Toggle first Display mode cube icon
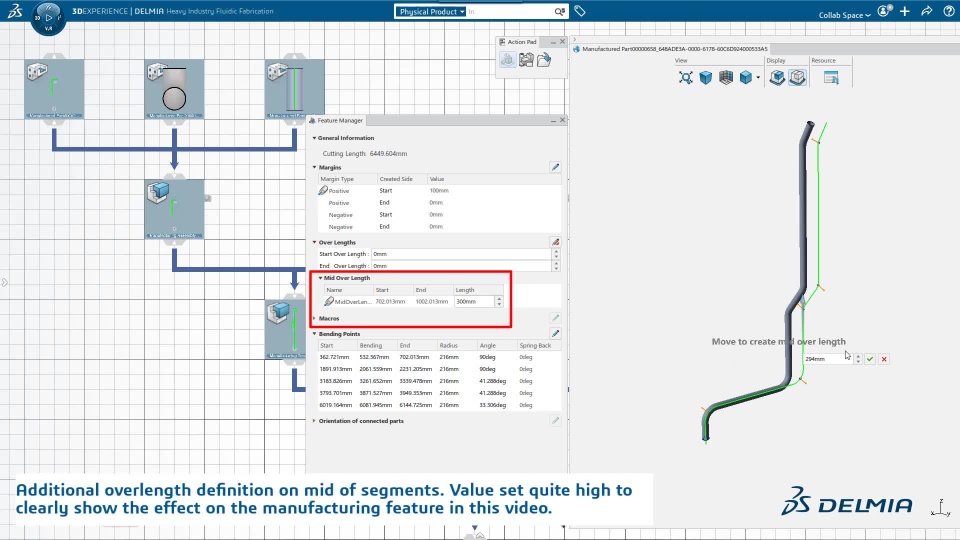The width and height of the screenshot is (960, 540). (777, 78)
